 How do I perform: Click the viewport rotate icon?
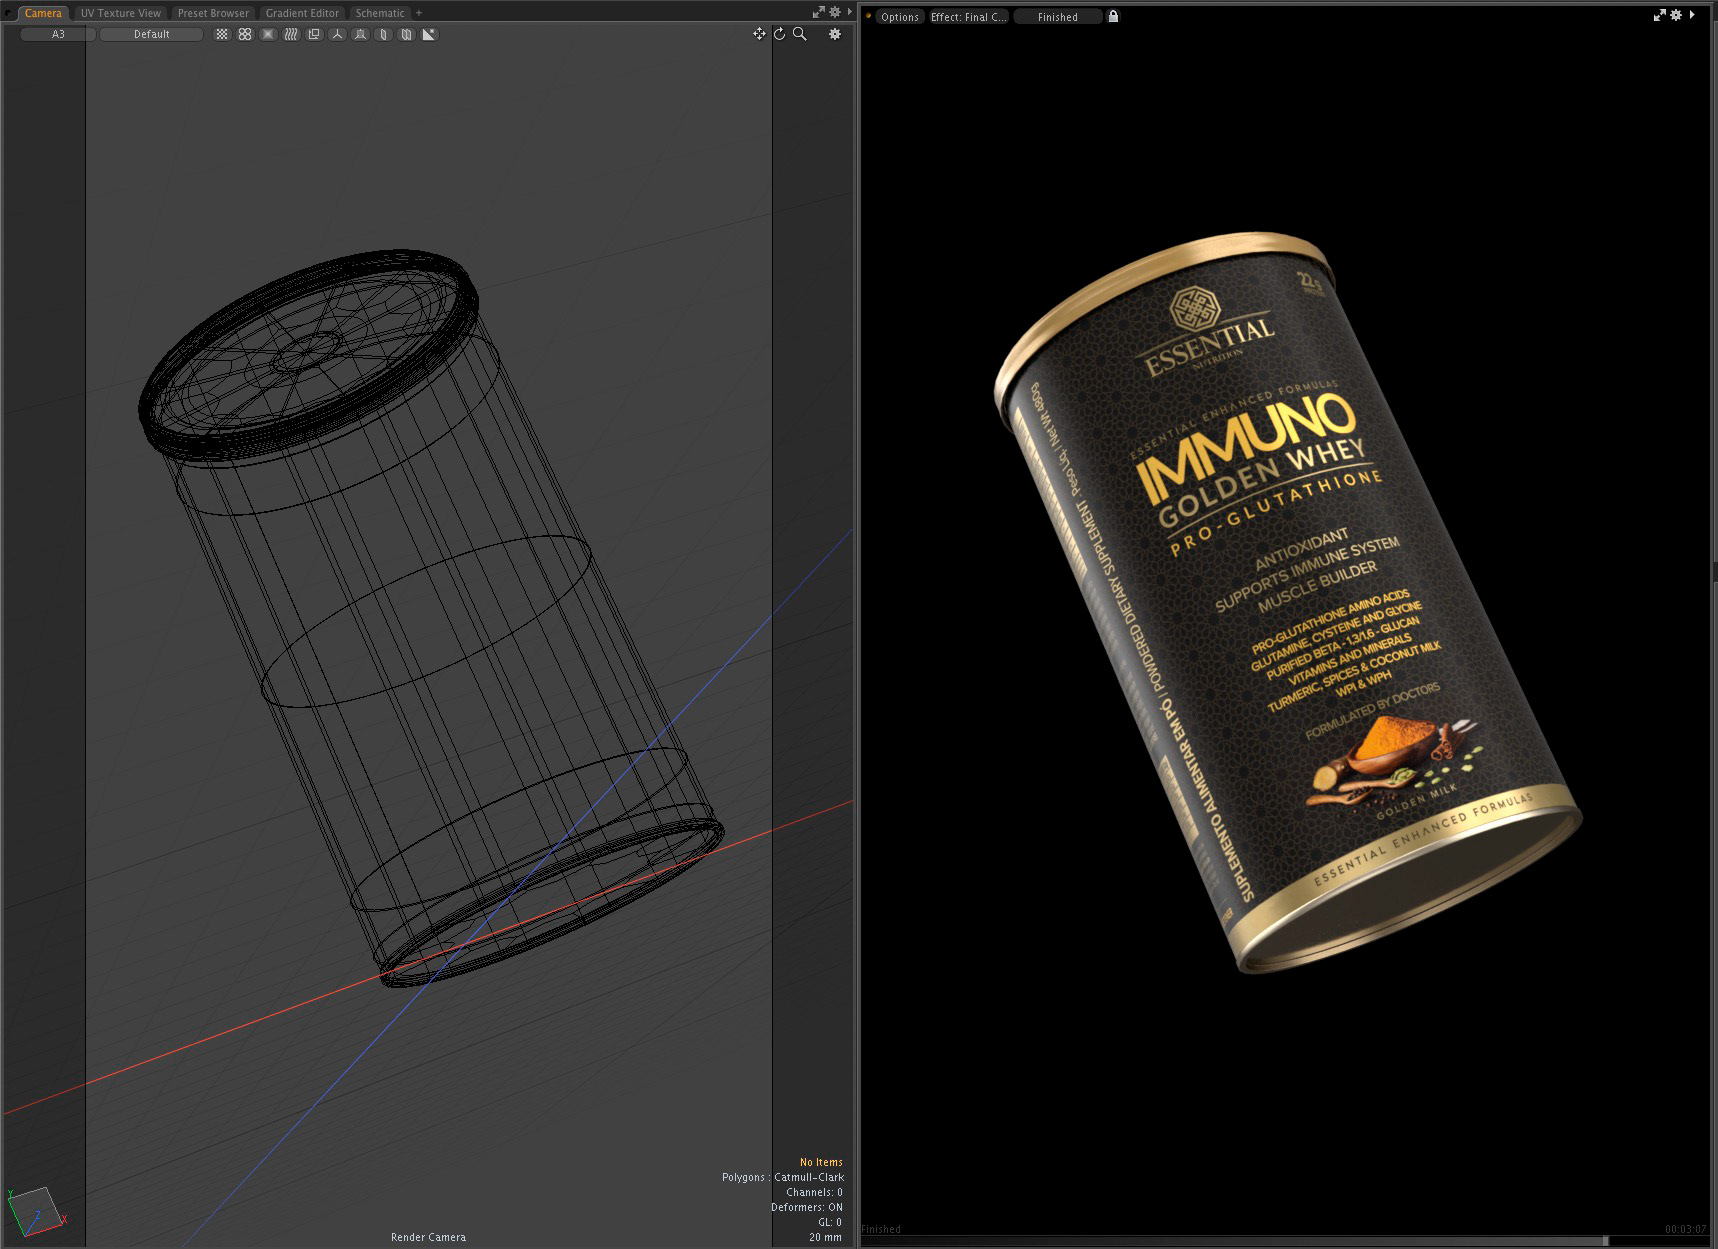[780, 34]
